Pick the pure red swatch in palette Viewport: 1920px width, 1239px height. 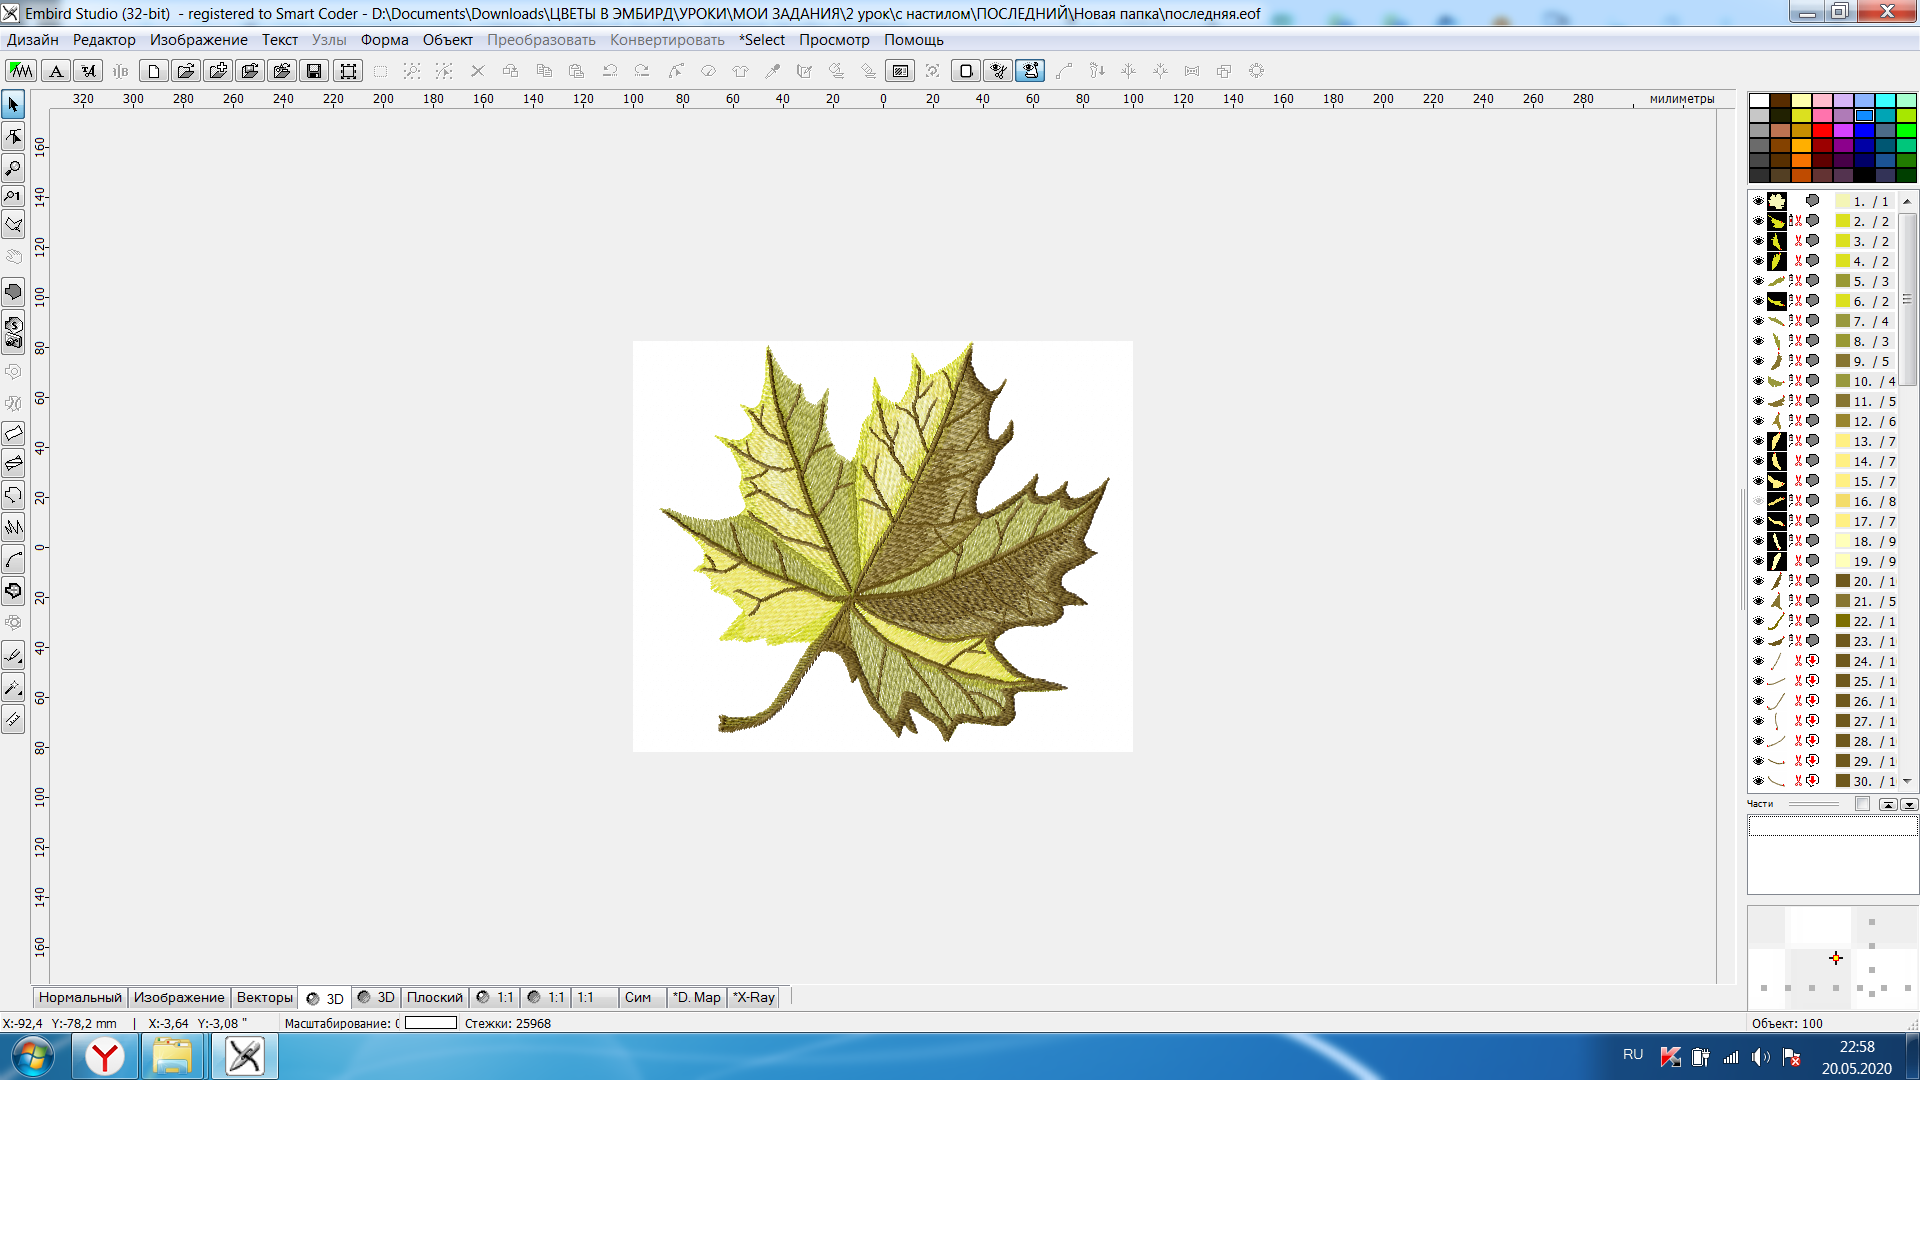tap(1822, 131)
